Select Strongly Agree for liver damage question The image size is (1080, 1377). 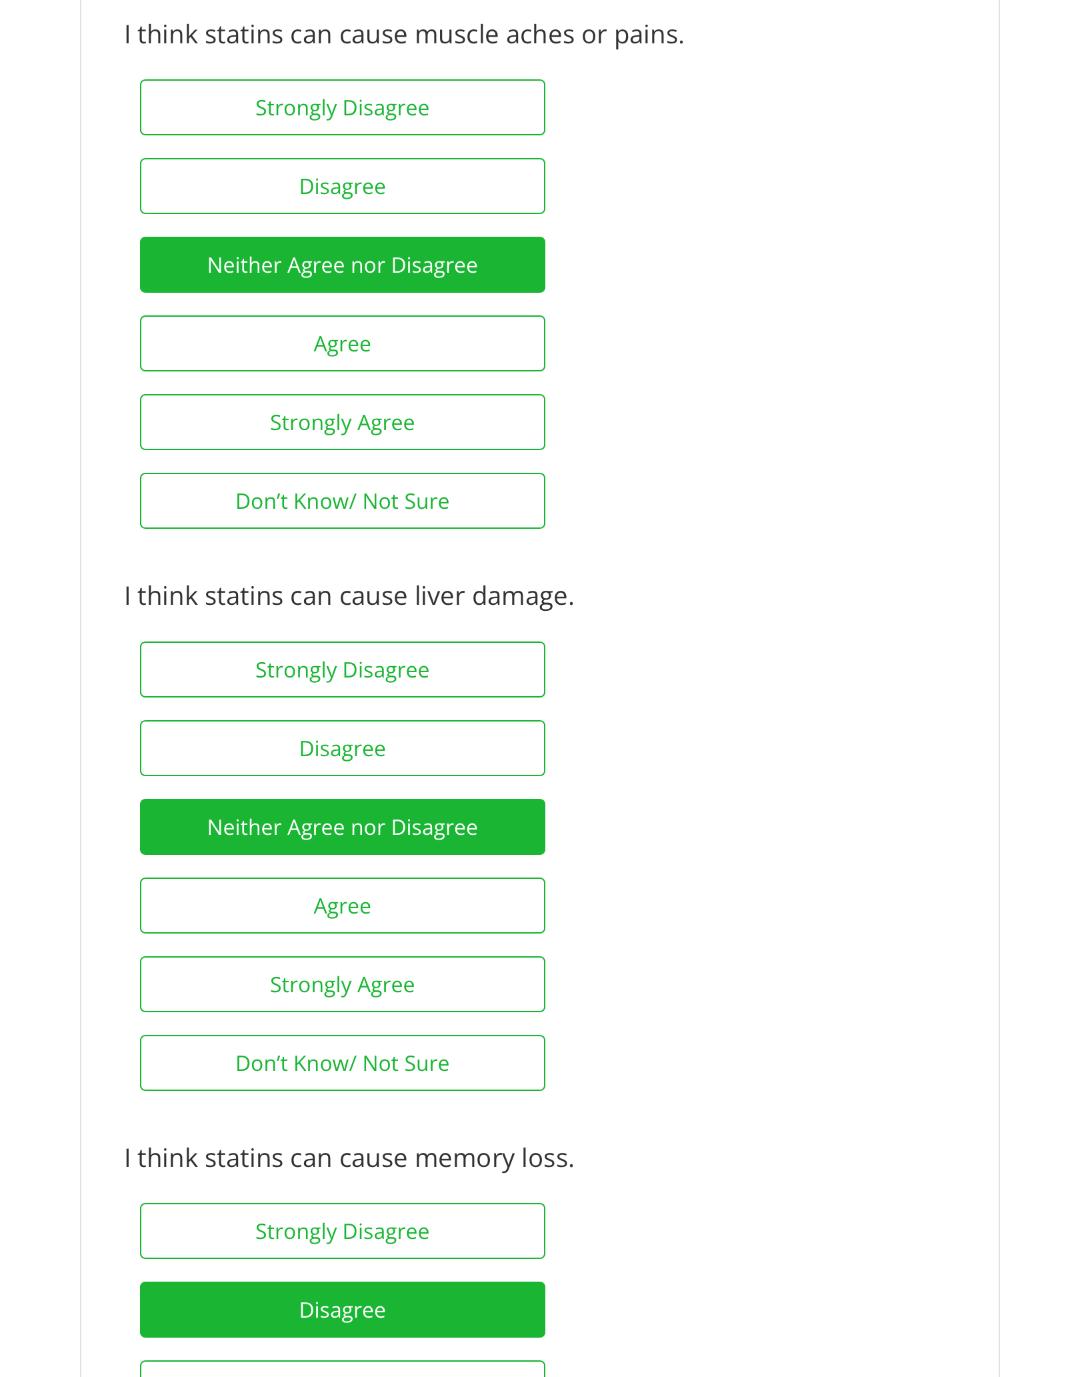click(x=342, y=984)
